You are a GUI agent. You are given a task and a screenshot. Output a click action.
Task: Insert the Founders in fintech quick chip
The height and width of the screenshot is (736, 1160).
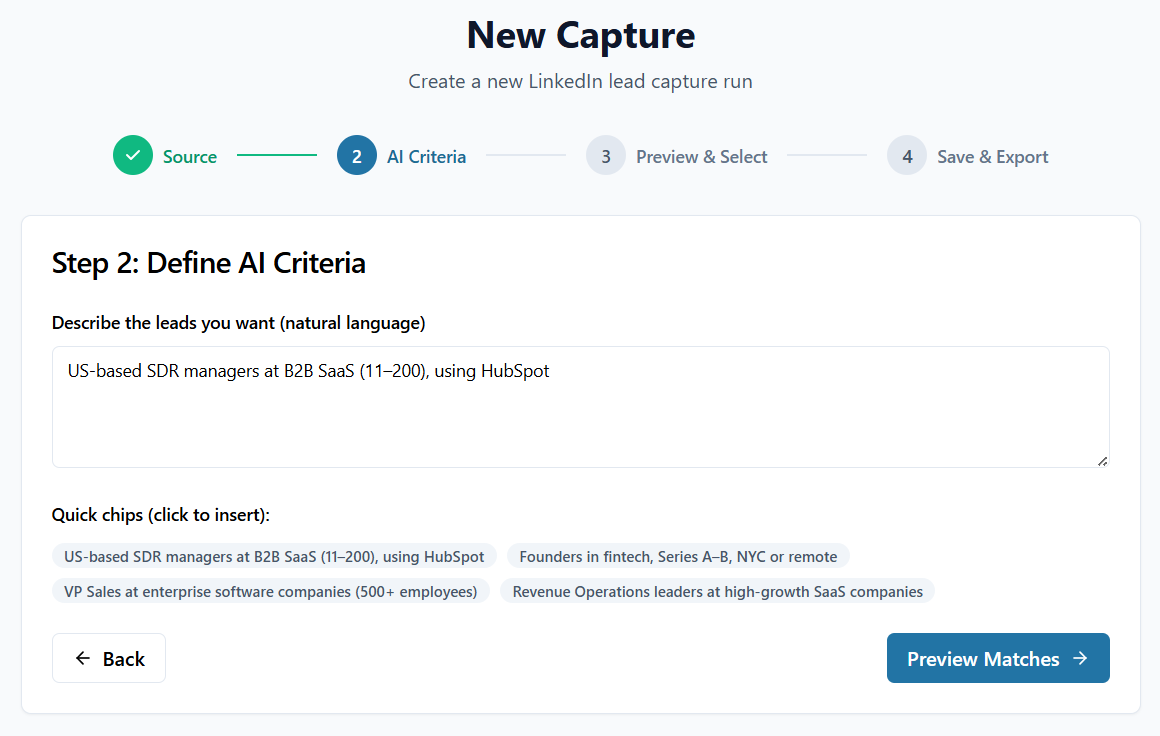click(678, 556)
